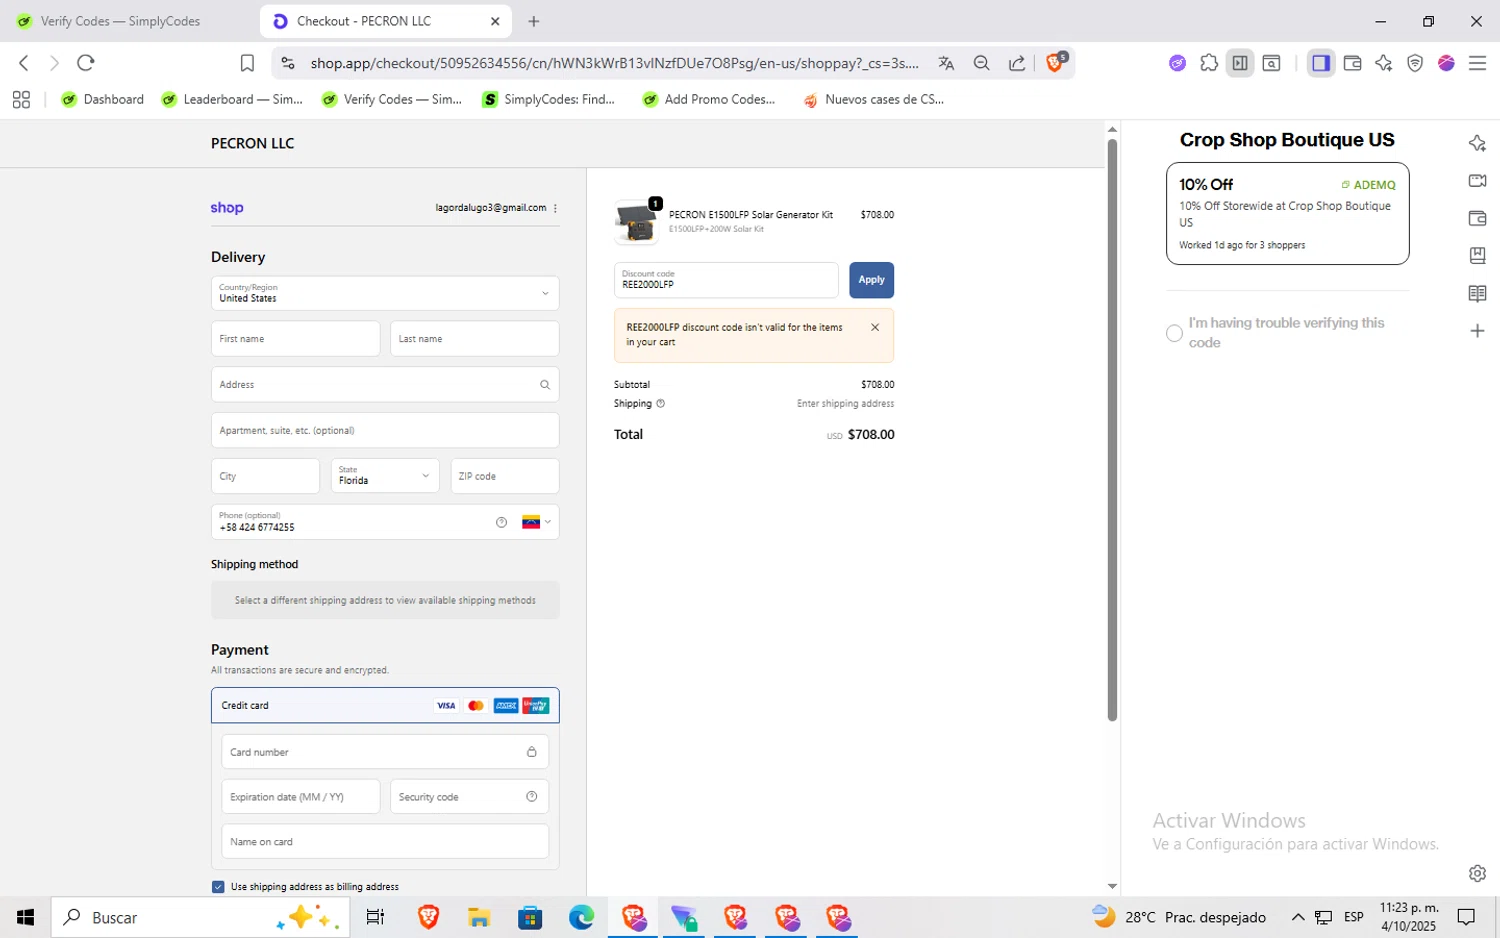The height and width of the screenshot is (938, 1500).
Task: Open the Windows Start menu
Action: [x=25, y=917]
